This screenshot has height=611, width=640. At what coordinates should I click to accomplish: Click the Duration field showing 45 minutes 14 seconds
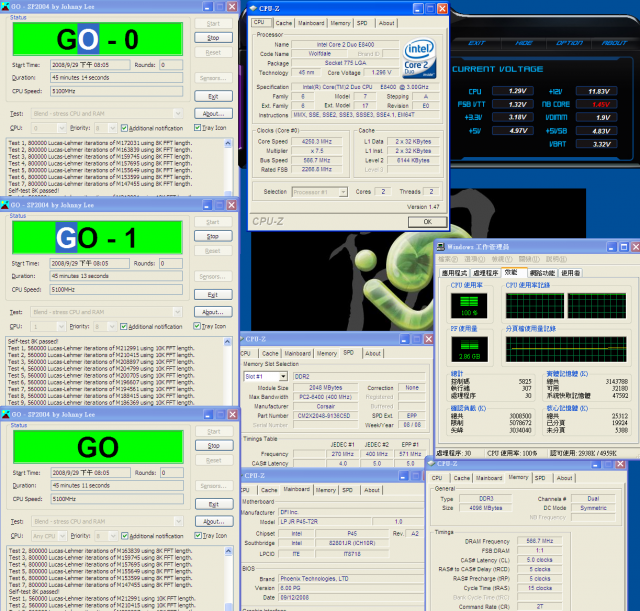[116, 78]
